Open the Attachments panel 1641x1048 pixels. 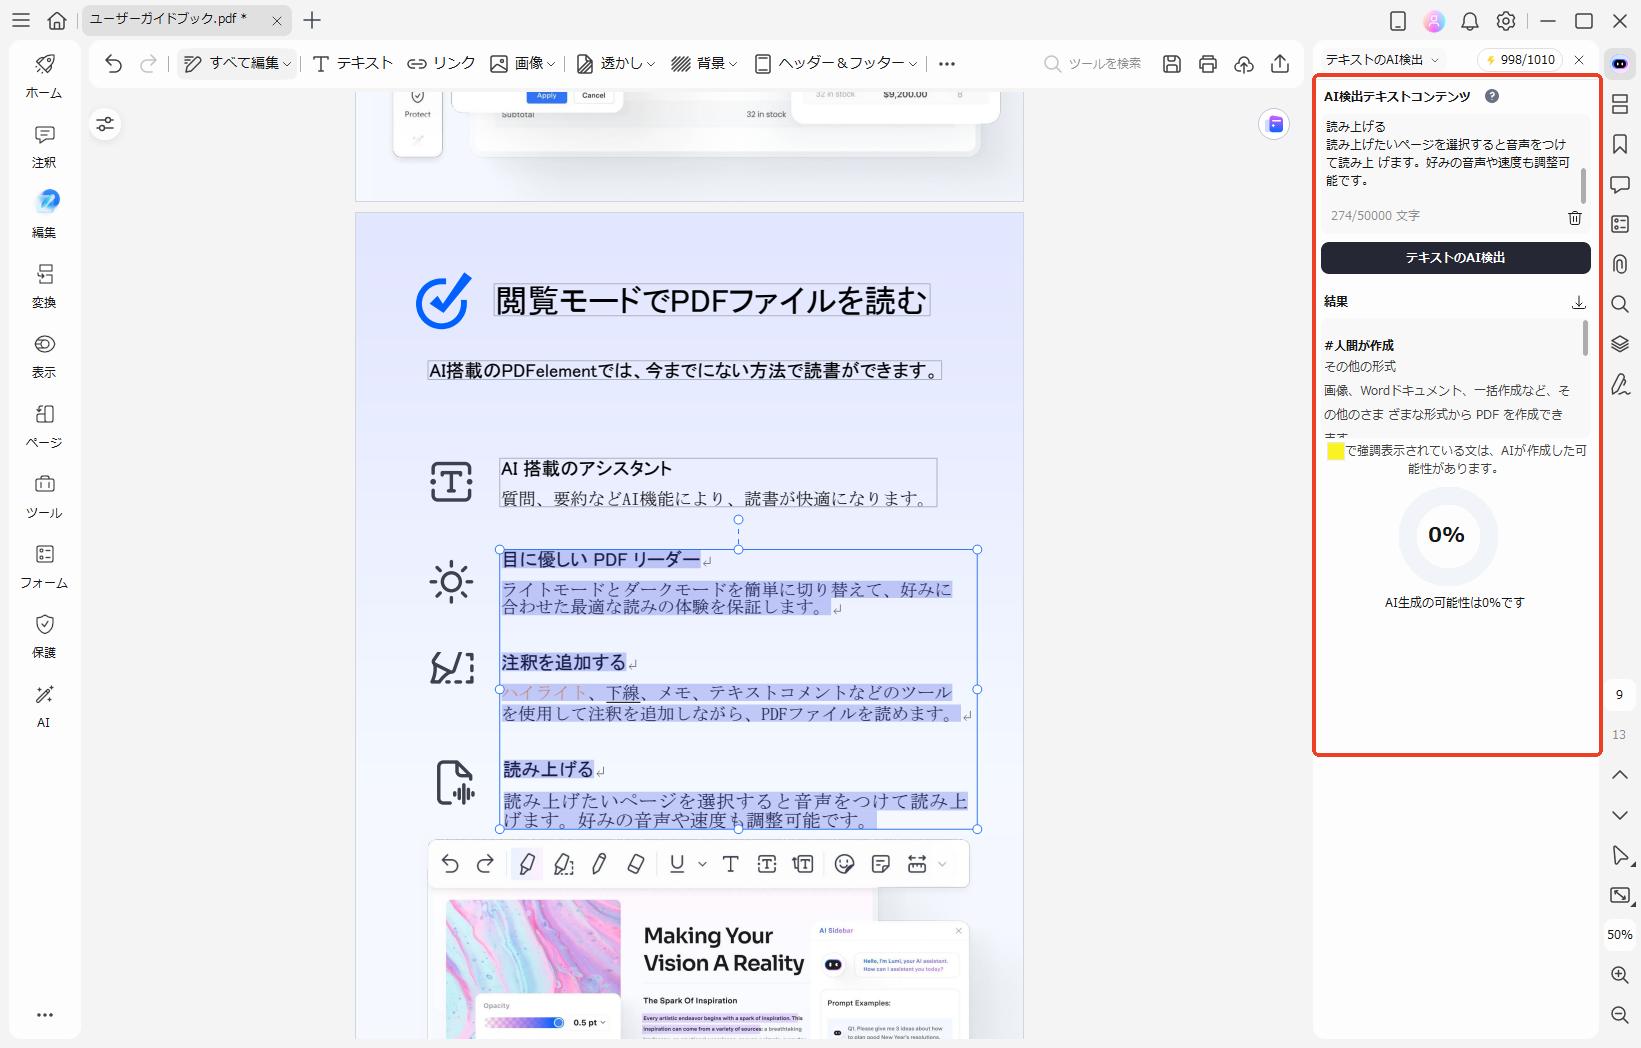(x=1620, y=265)
